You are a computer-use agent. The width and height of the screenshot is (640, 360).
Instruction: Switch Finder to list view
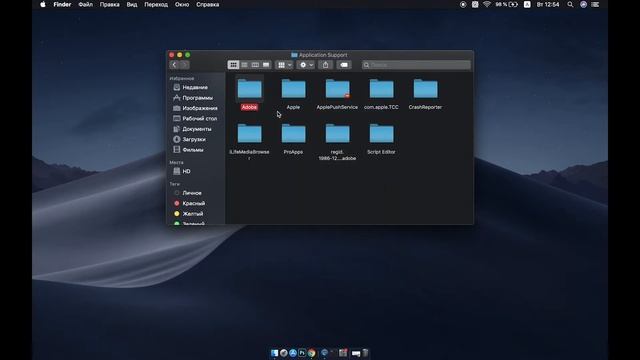click(244, 65)
